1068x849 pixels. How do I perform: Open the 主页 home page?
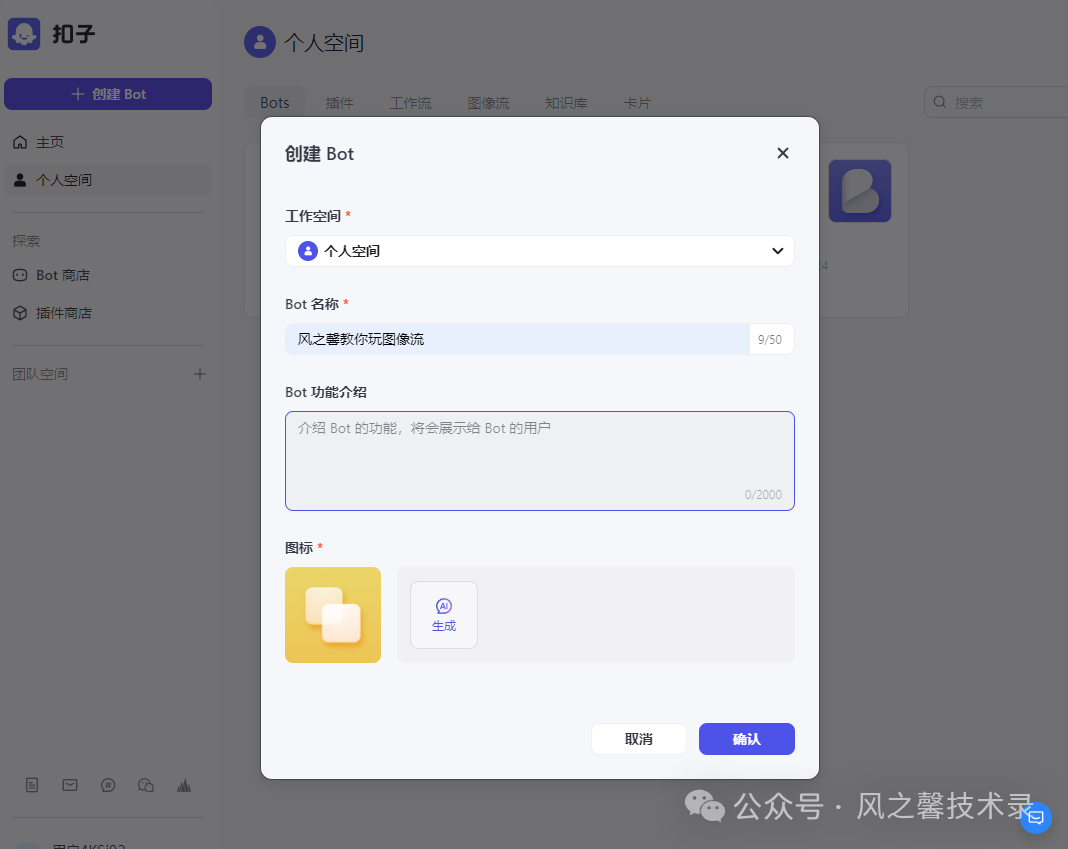coord(108,142)
